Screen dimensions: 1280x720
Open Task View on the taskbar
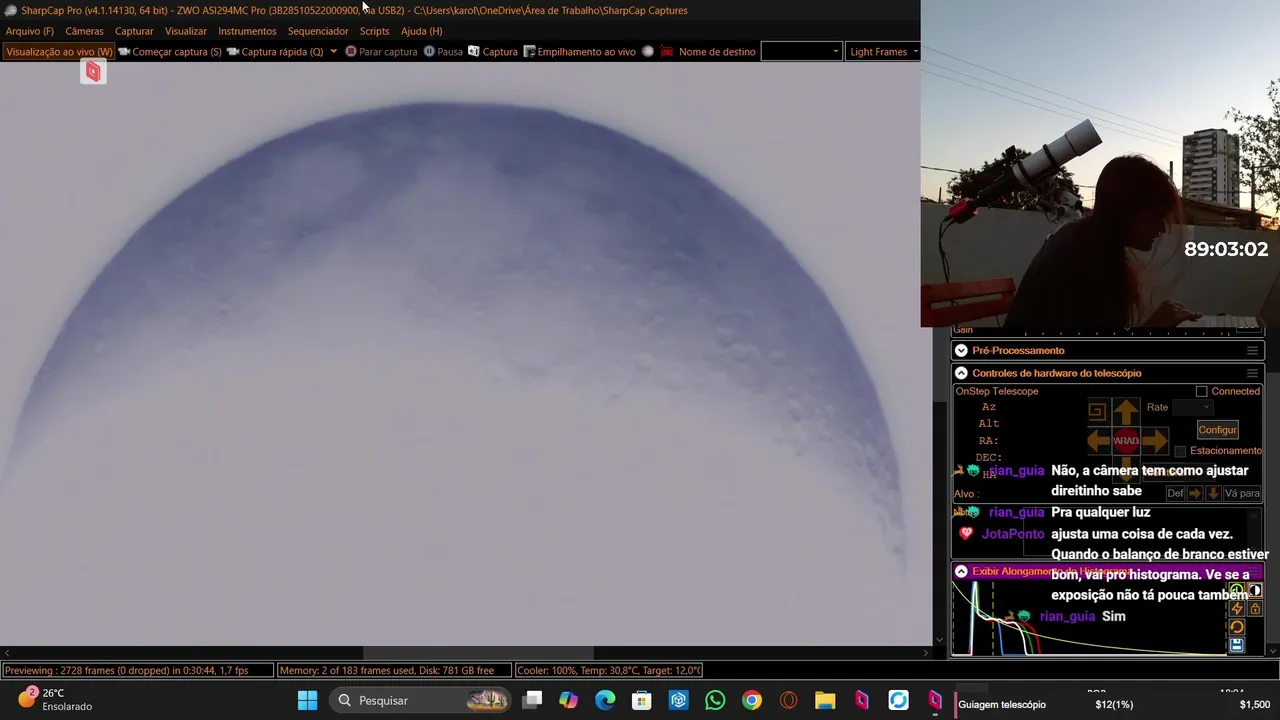(x=532, y=700)
